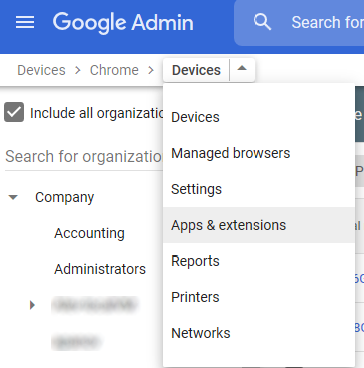Open the hamburger main menu
This screenshot has width=364, height=368.
(x=25, y=22)
